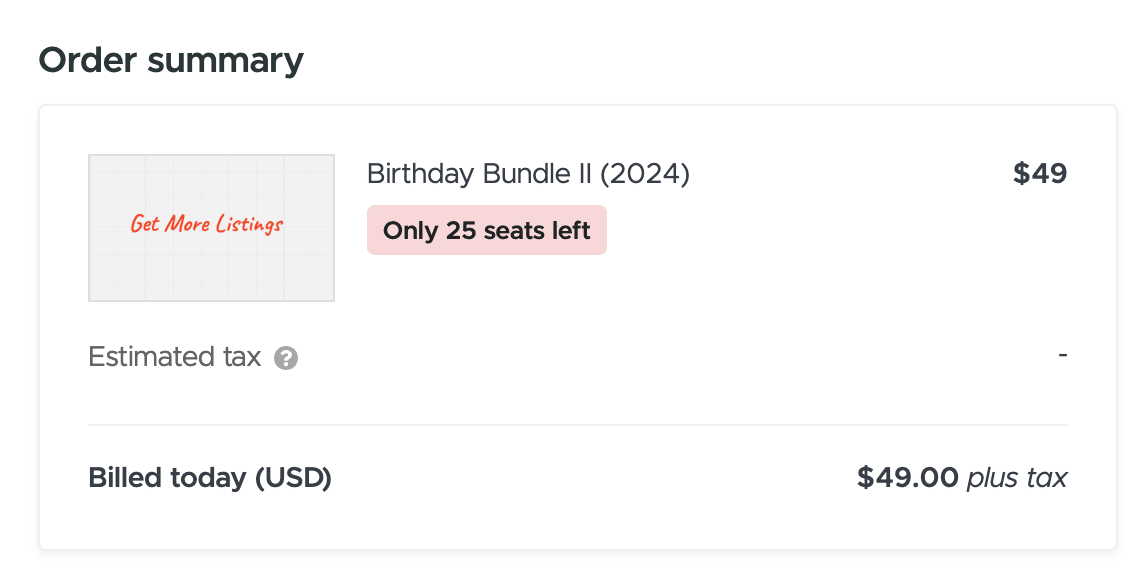This screenshot has width=1142, height=584.
Task: Click the Estimated tax label
Action: [x=174, y=357]
